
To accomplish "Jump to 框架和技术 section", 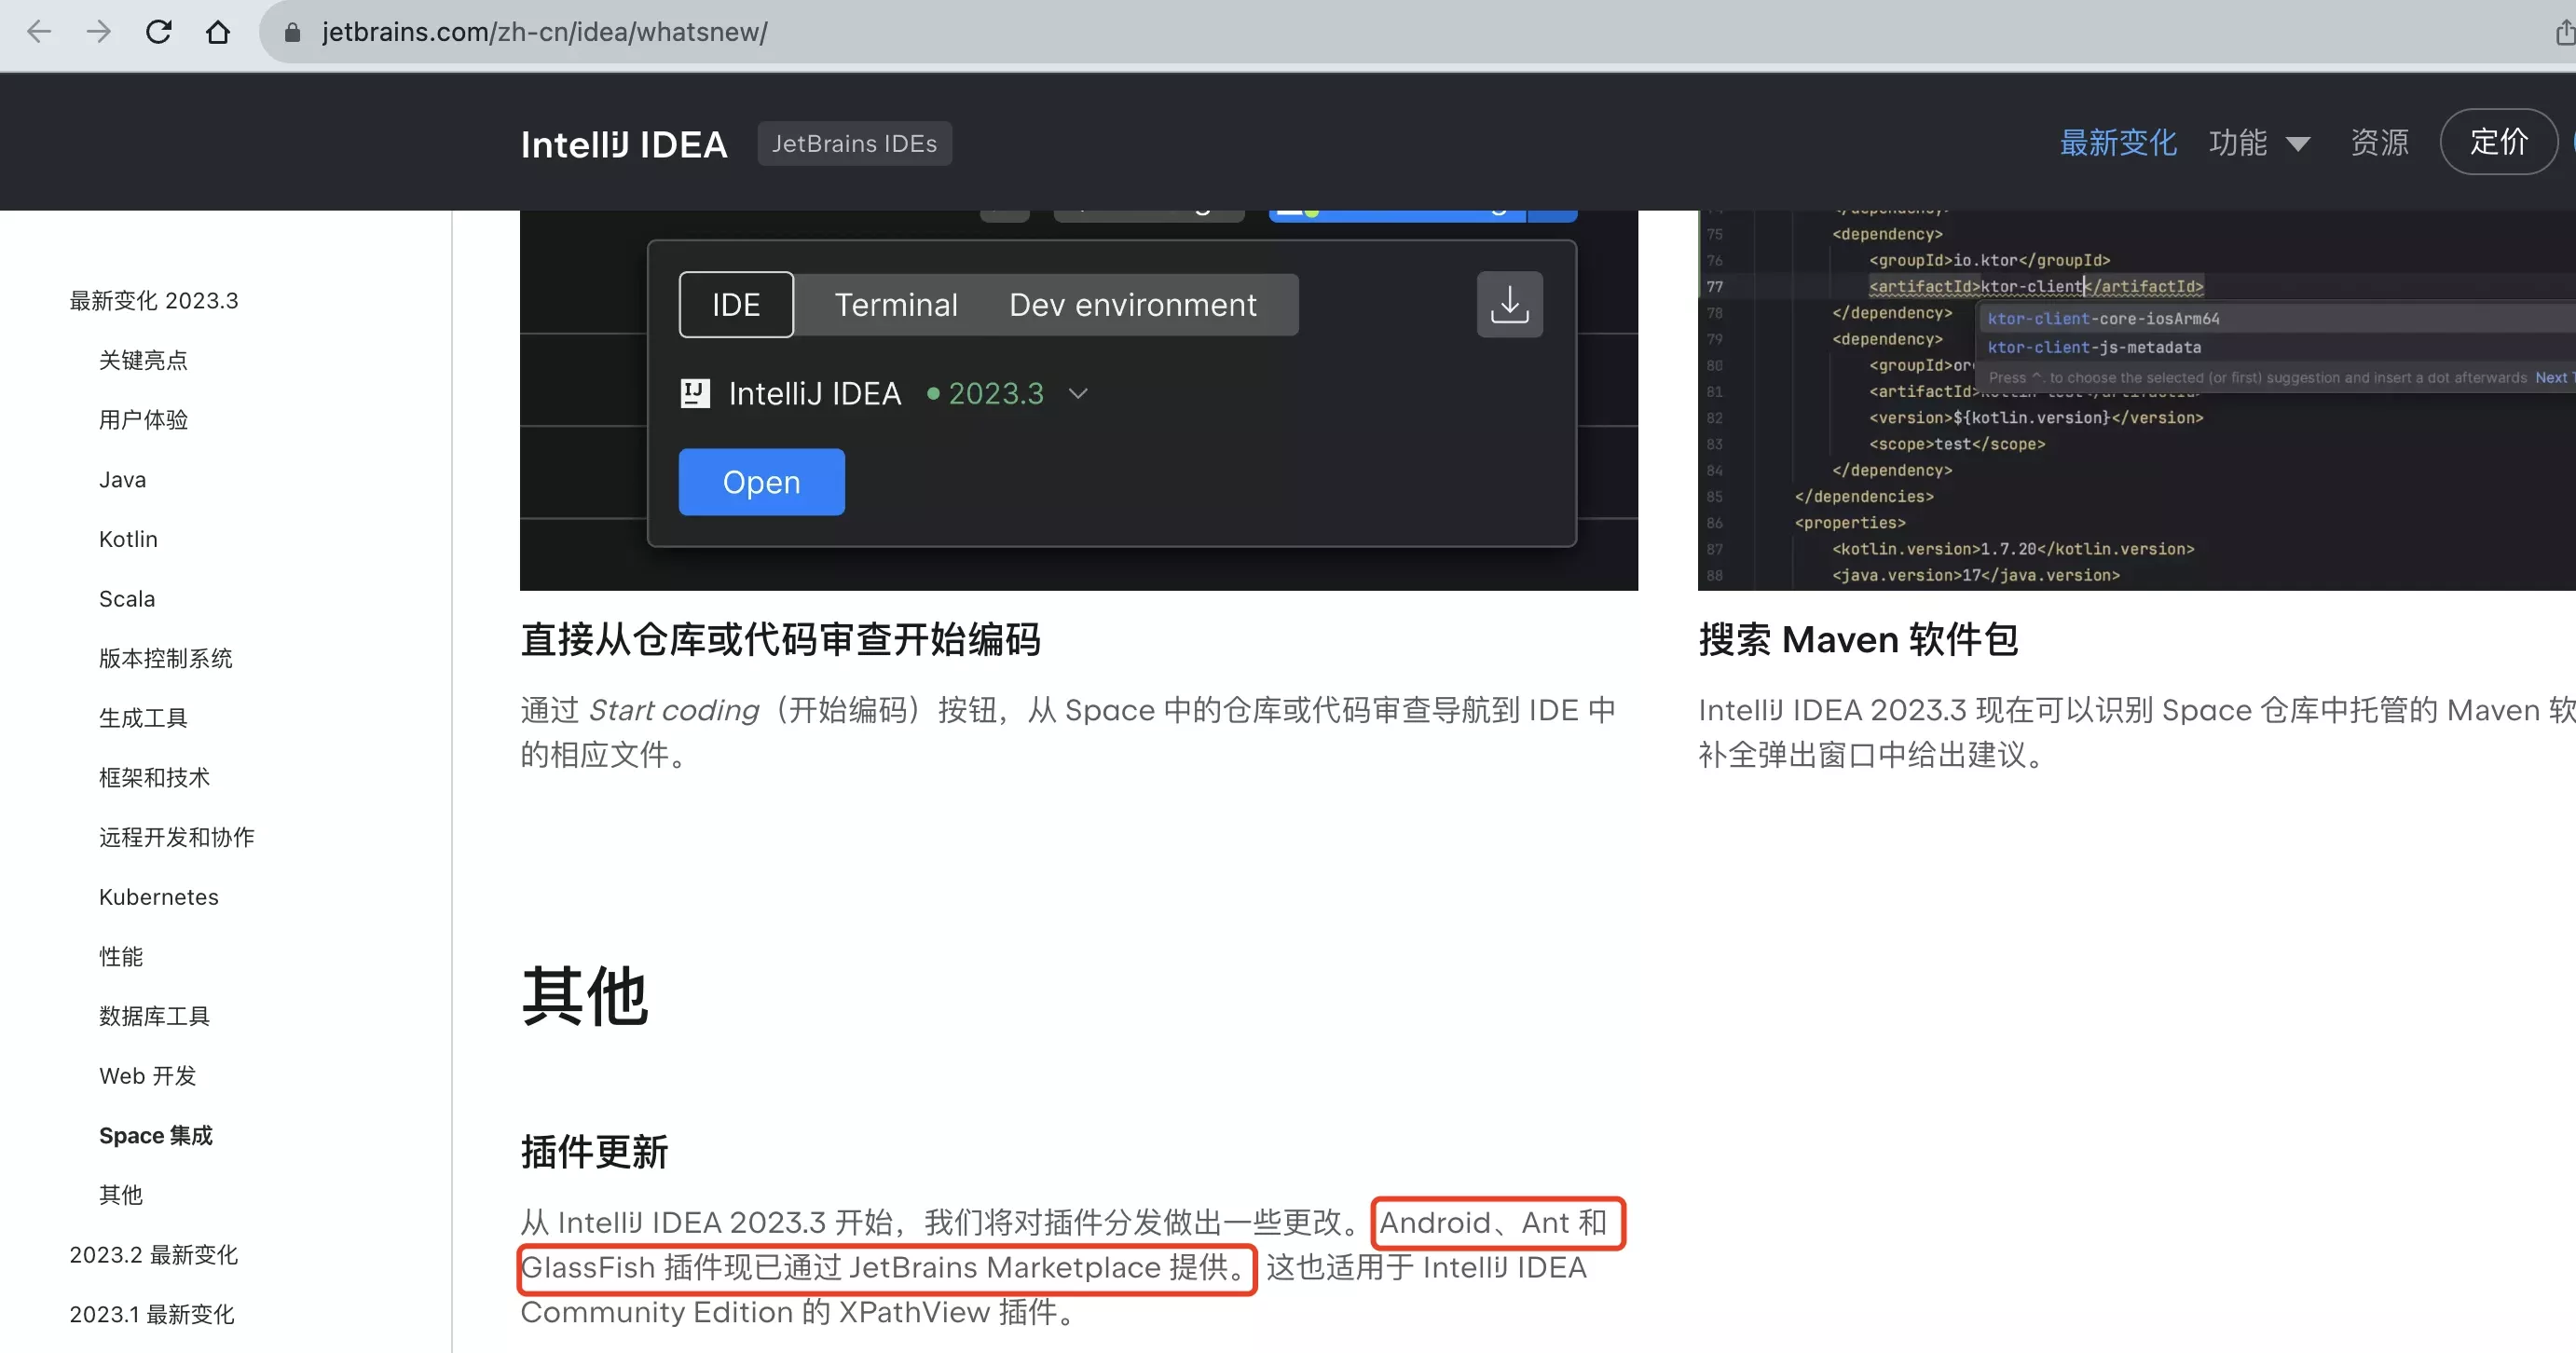I will 154,778.
